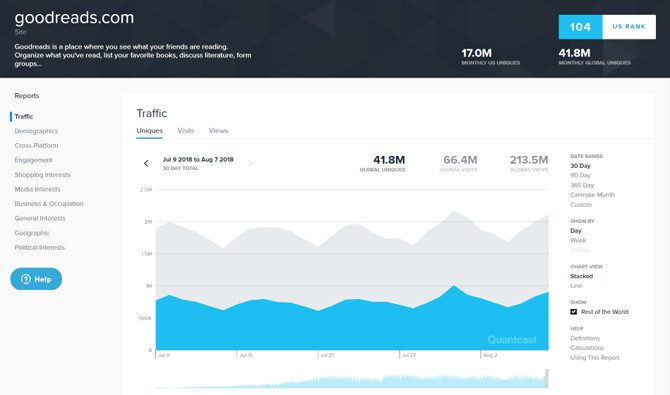Image resolution: width=670 pixels, height=395 pixels.
Task: Click the goodreads.com site title
Action: pos(74,18)
